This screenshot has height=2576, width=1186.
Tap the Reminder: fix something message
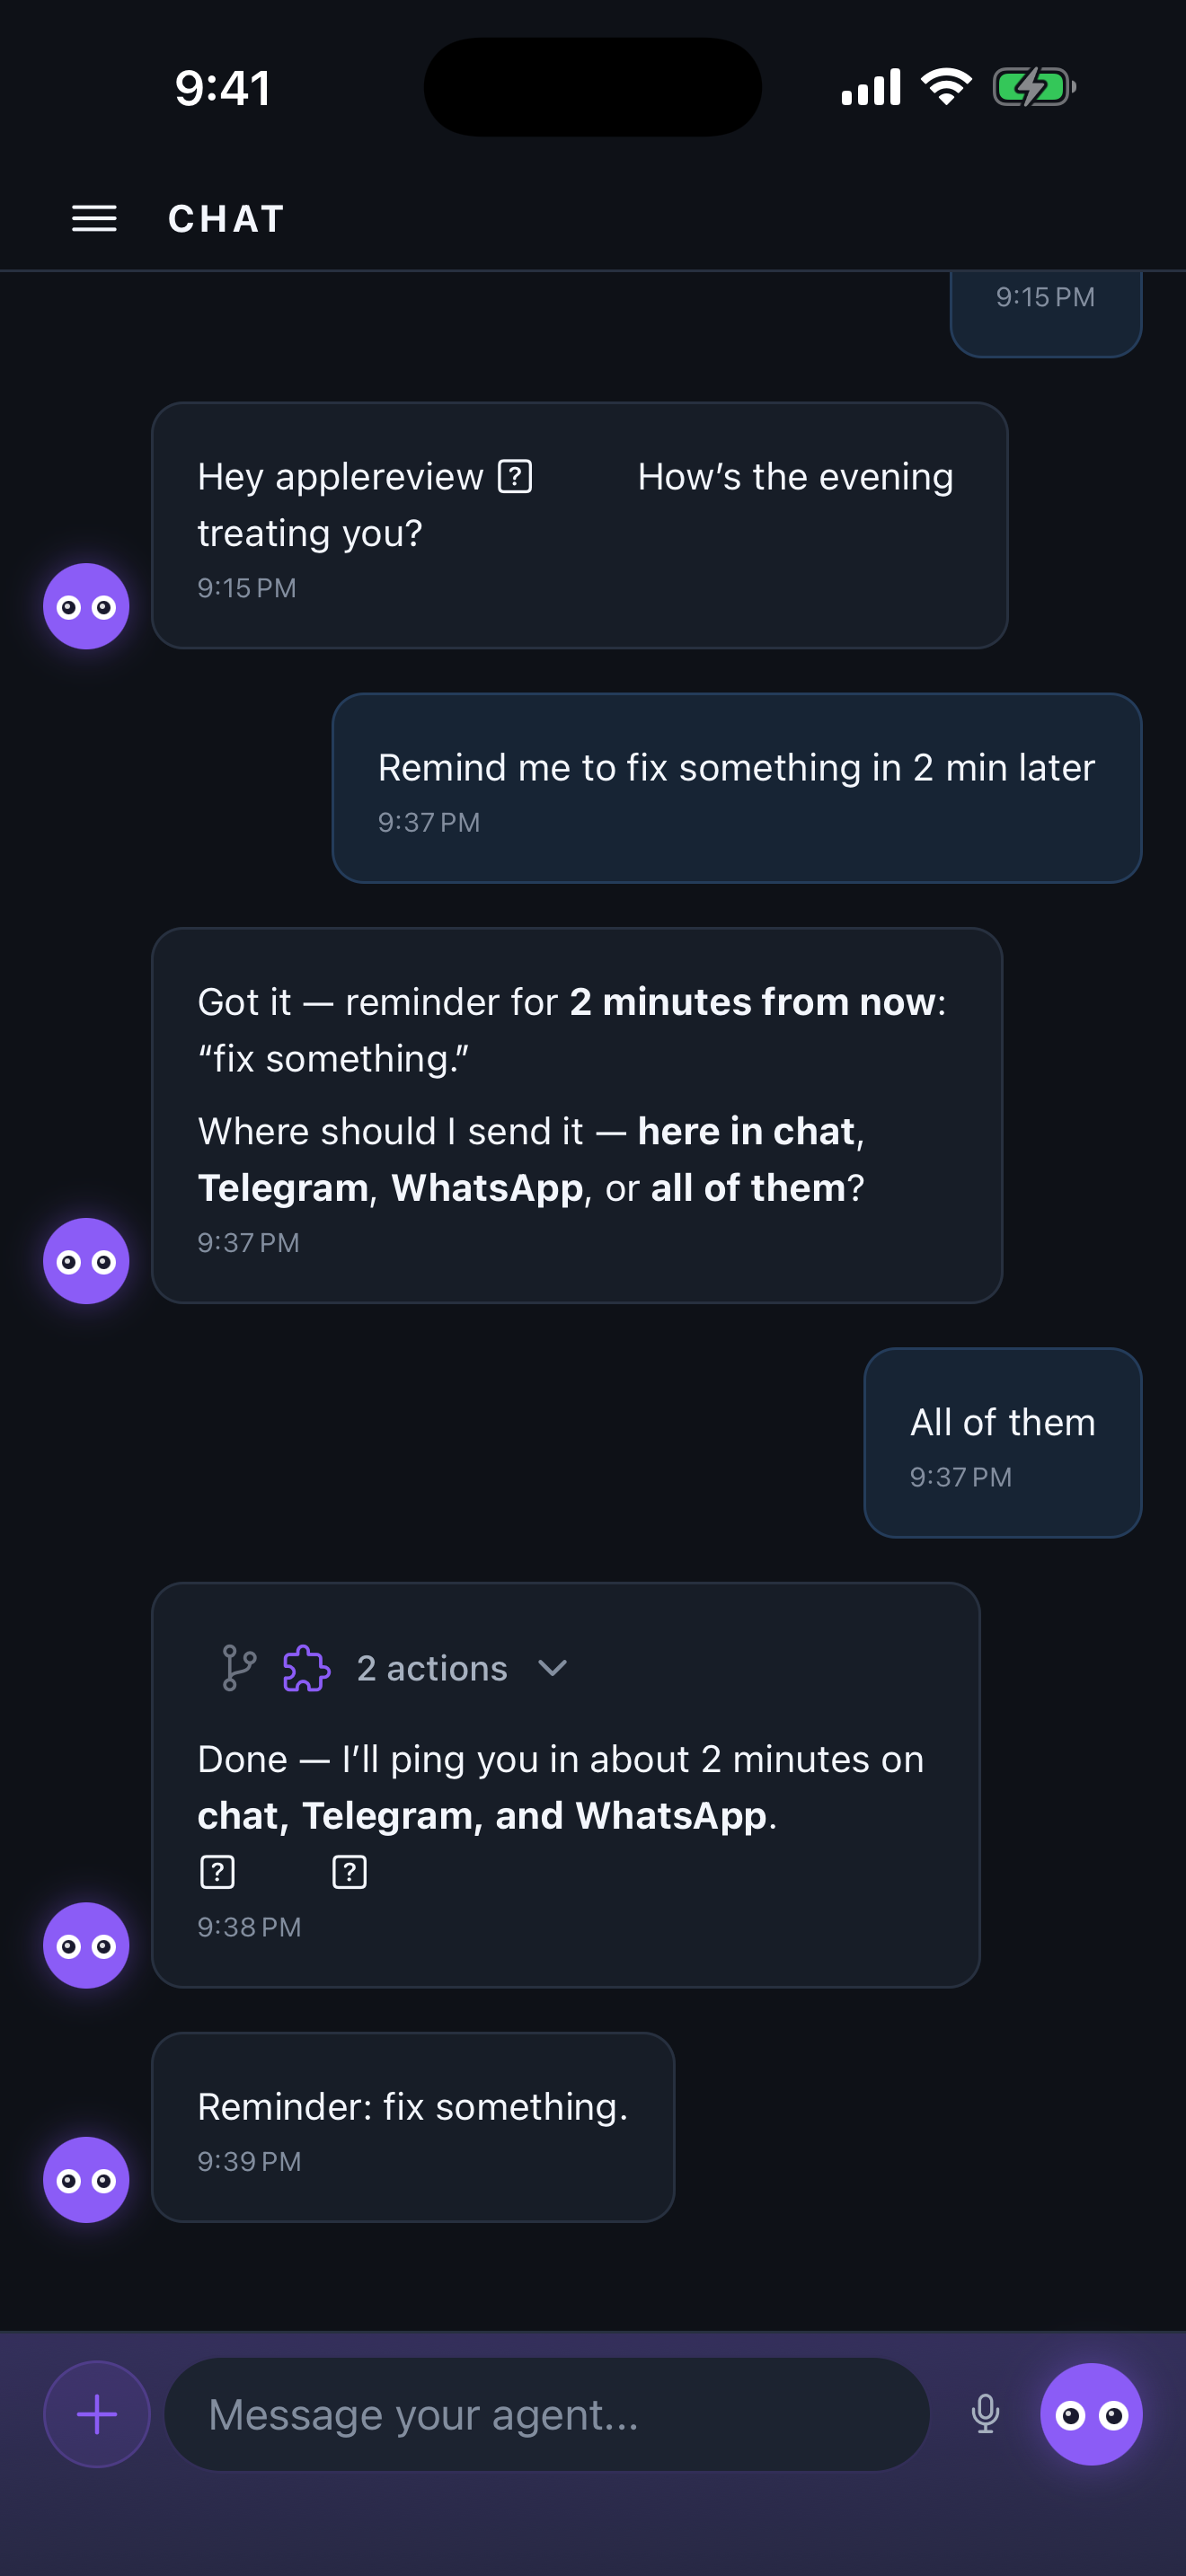tap(413, 2127)
